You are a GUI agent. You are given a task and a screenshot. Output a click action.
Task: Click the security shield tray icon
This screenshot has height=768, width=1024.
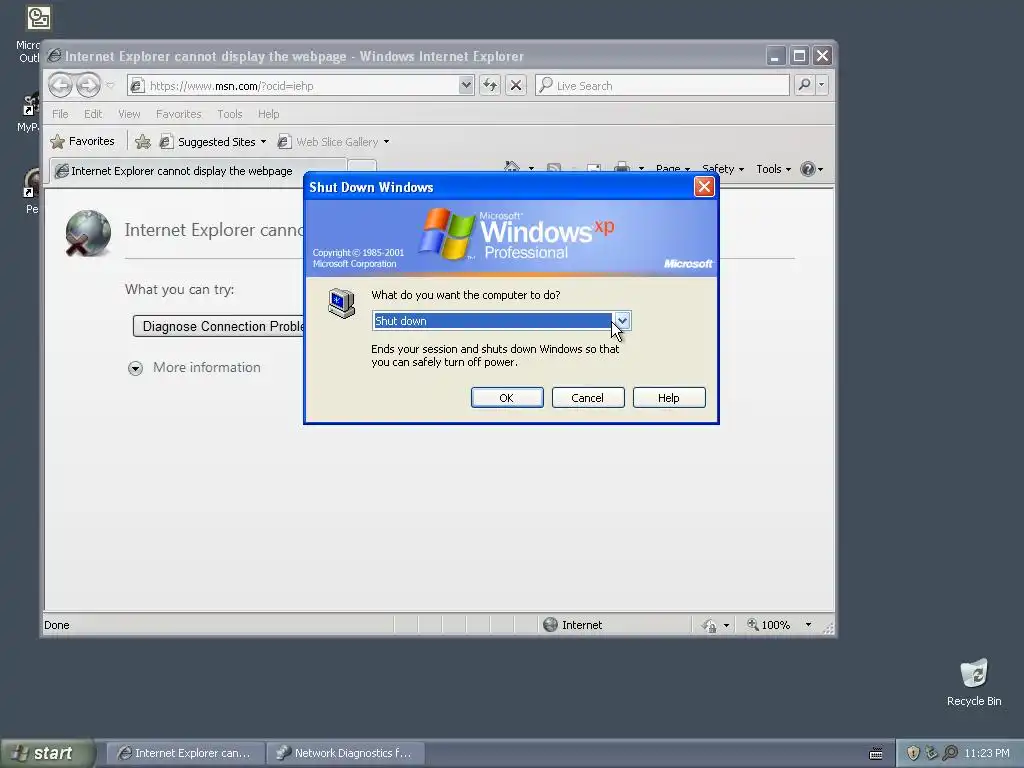(913, 753)
